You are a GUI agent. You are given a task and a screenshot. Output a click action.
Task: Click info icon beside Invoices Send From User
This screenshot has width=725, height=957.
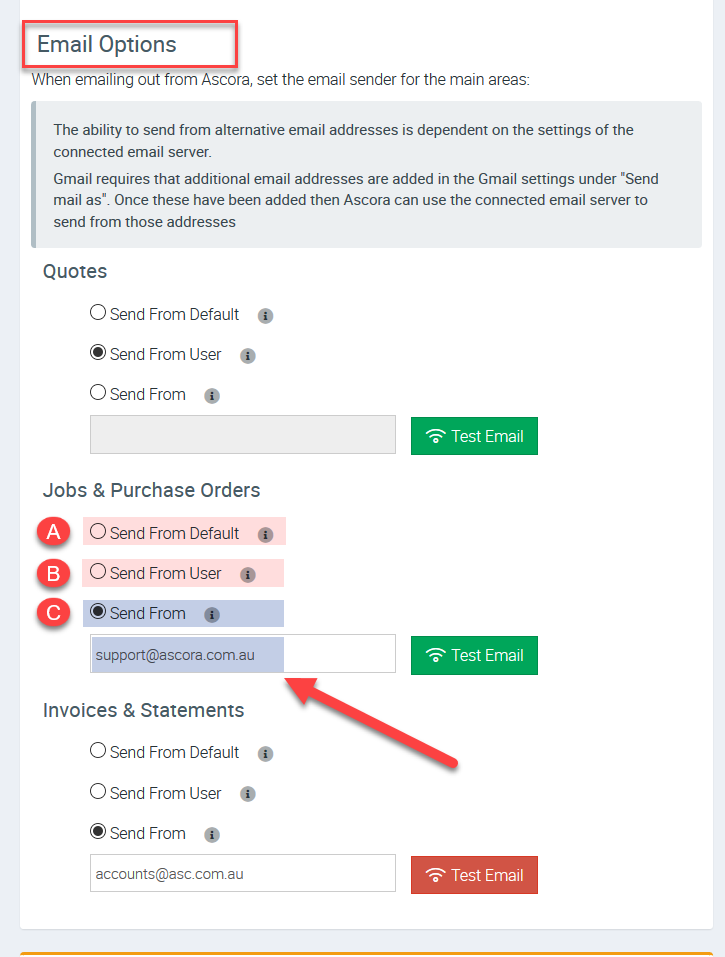(x=248, y=794)
